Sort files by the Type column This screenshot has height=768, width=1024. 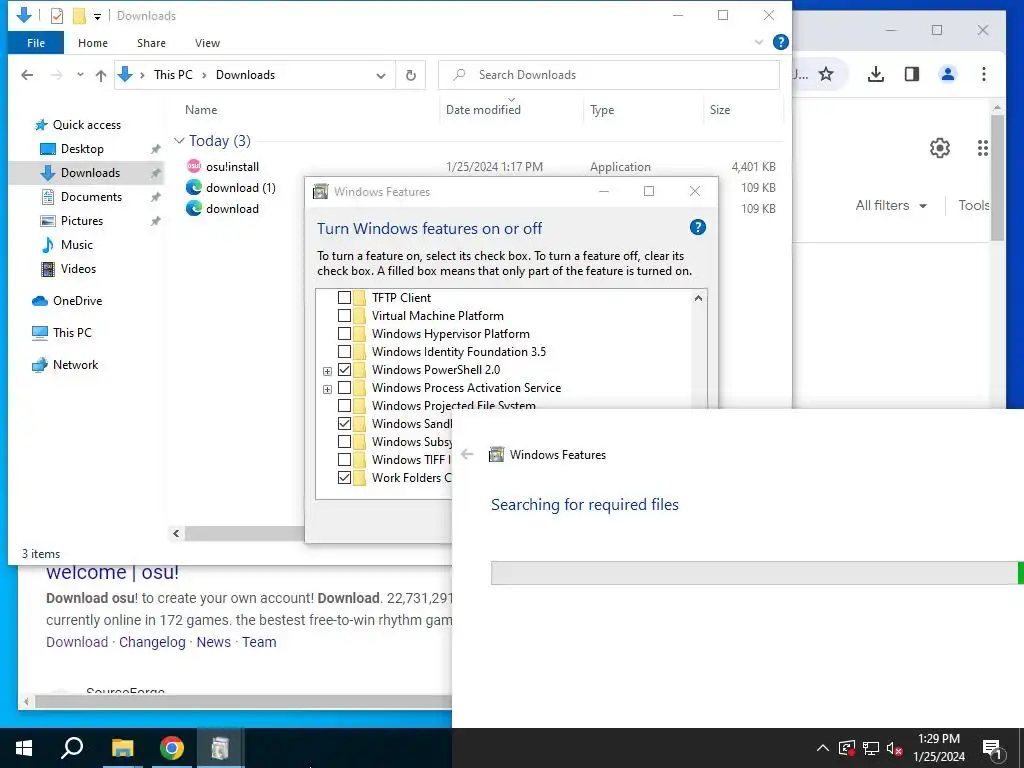pos(602,110)
